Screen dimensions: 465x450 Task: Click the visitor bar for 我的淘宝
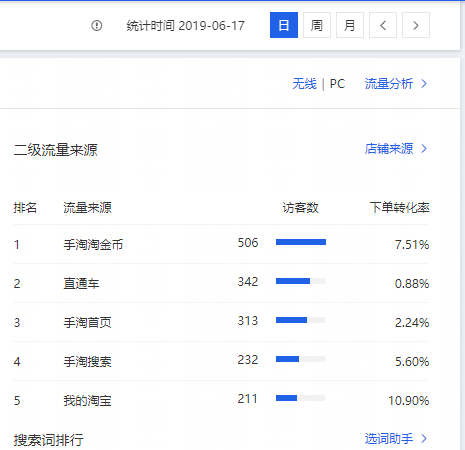point(301,398)
